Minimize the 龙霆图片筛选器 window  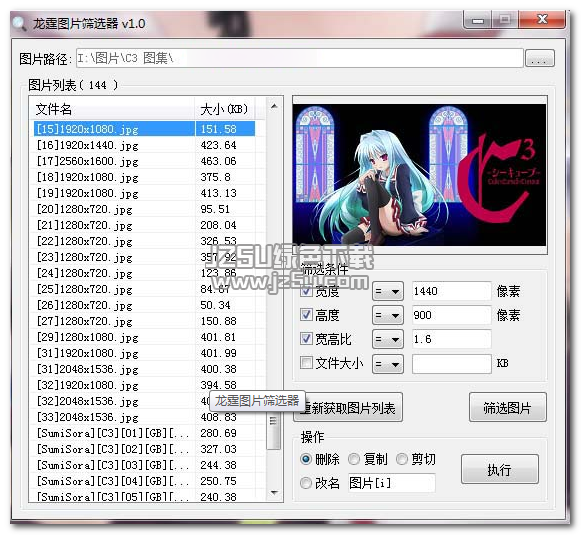tap(478, 20)
